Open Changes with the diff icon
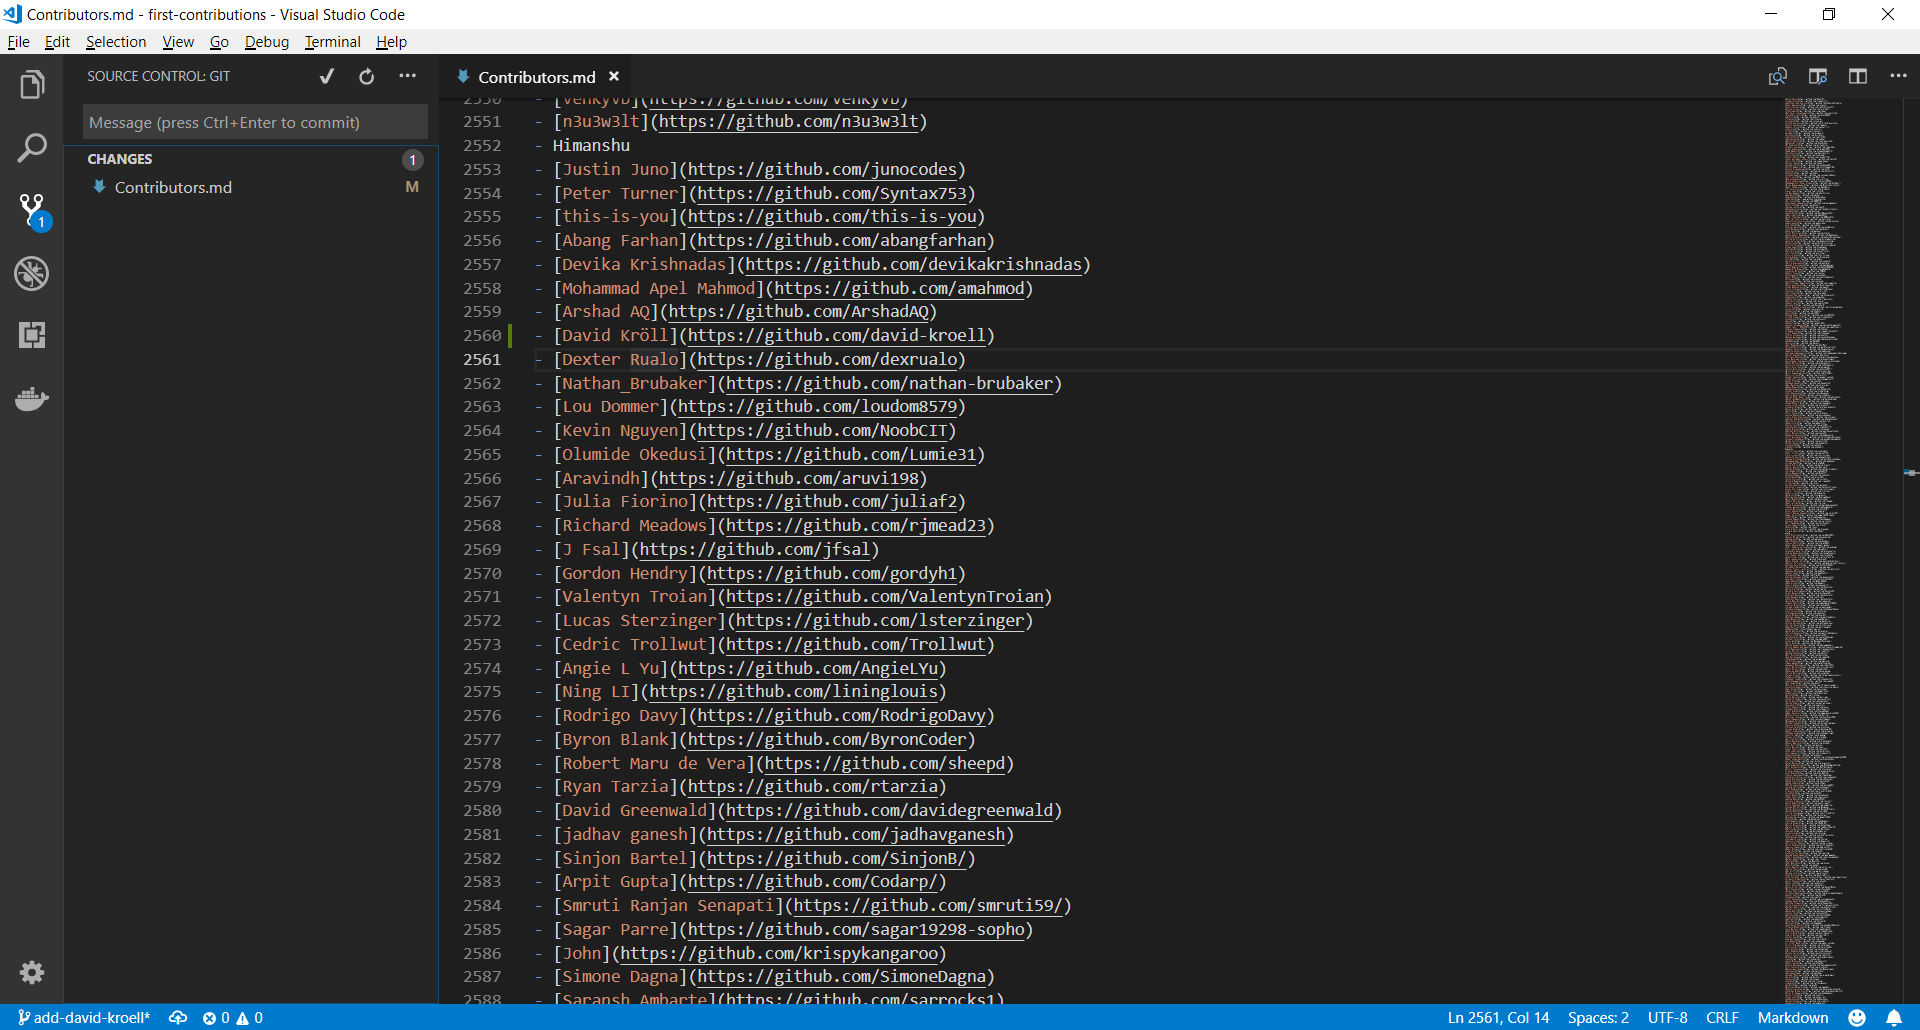1920x1030 pixels. pyautogui.click(x=1780, y=75)
